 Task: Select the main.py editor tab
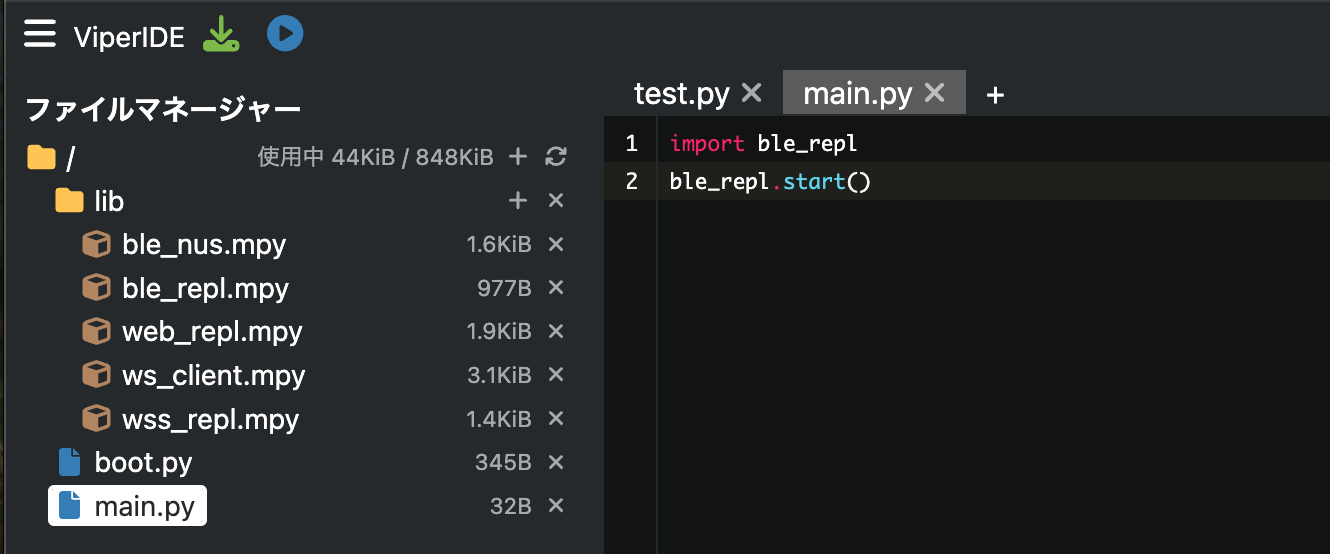pyautogui.click(x=858, y=94)
